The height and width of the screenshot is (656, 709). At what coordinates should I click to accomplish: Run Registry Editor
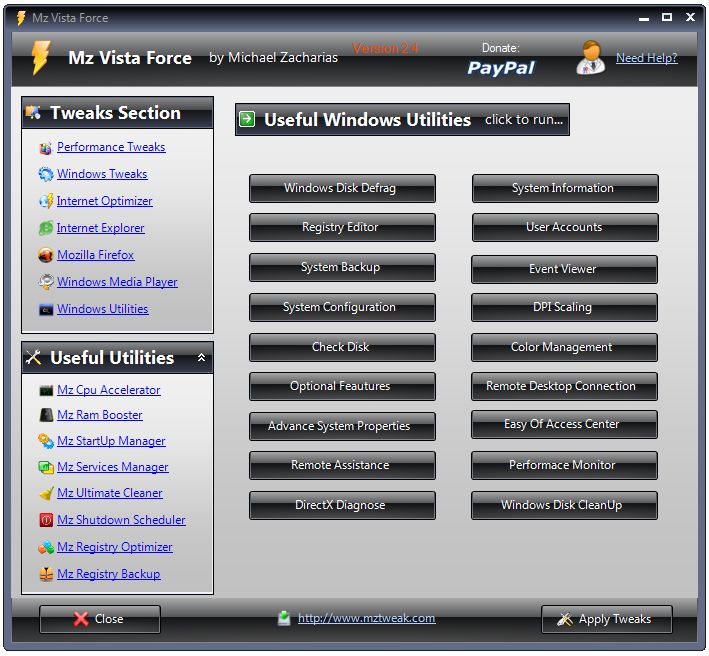click(x=342, y=227)
